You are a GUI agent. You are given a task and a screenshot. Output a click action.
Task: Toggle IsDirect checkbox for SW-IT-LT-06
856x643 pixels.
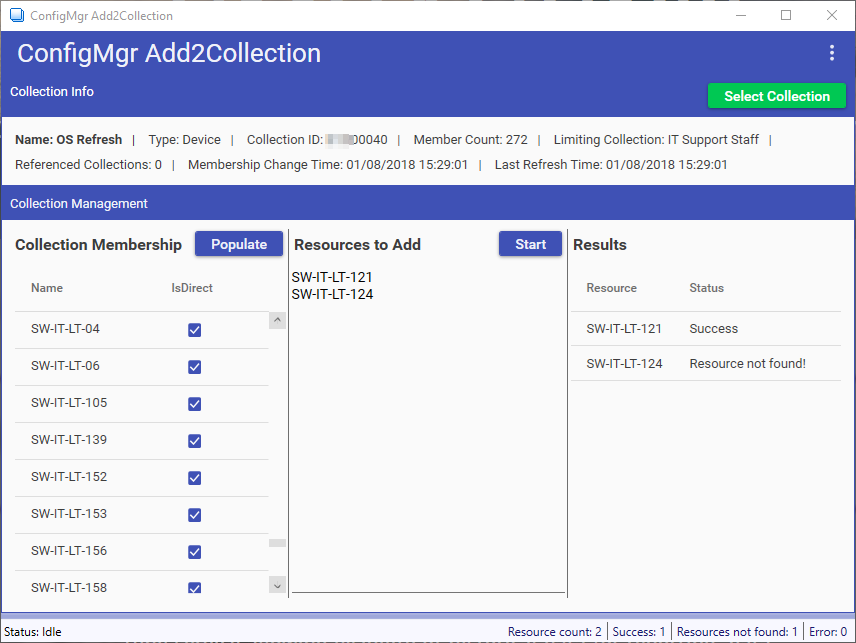pos(194,367)
